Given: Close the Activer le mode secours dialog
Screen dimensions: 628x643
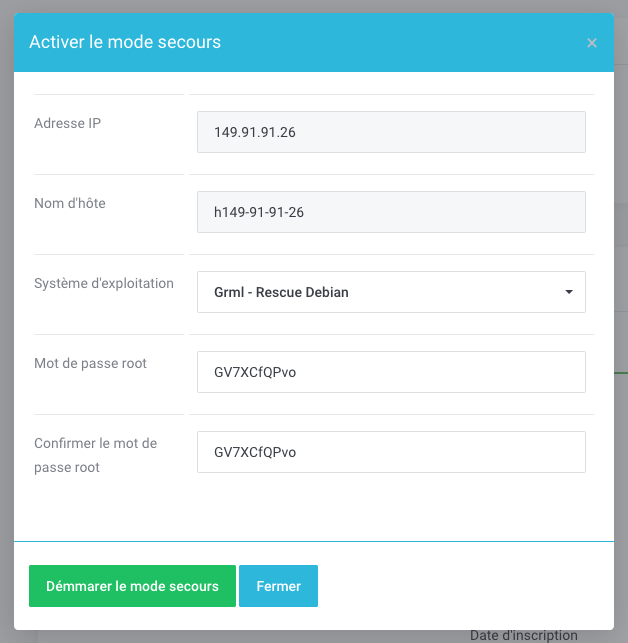Looking at the screenshot, I should pyautogui.click(x=591, y=43).
